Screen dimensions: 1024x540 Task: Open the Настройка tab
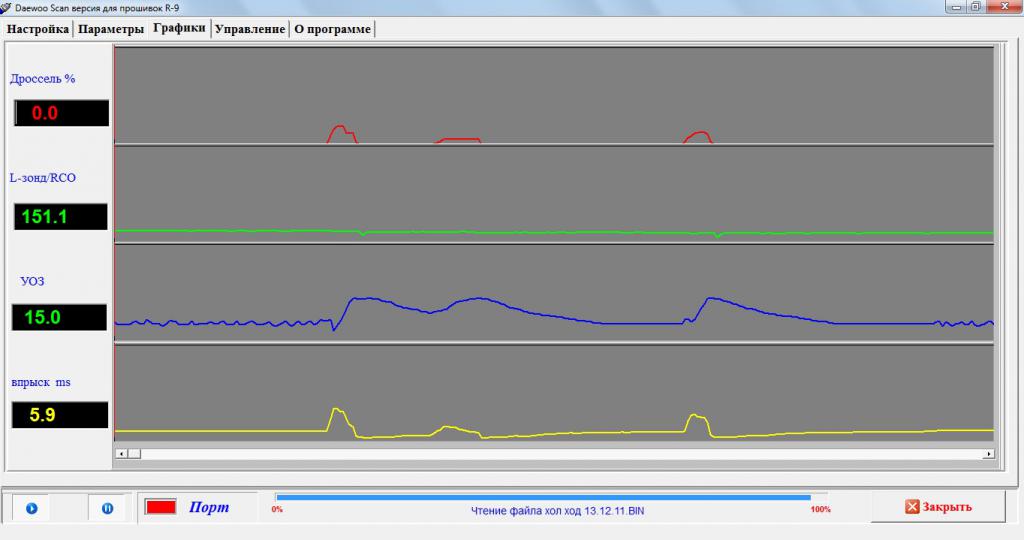click(x=38, y=29)
